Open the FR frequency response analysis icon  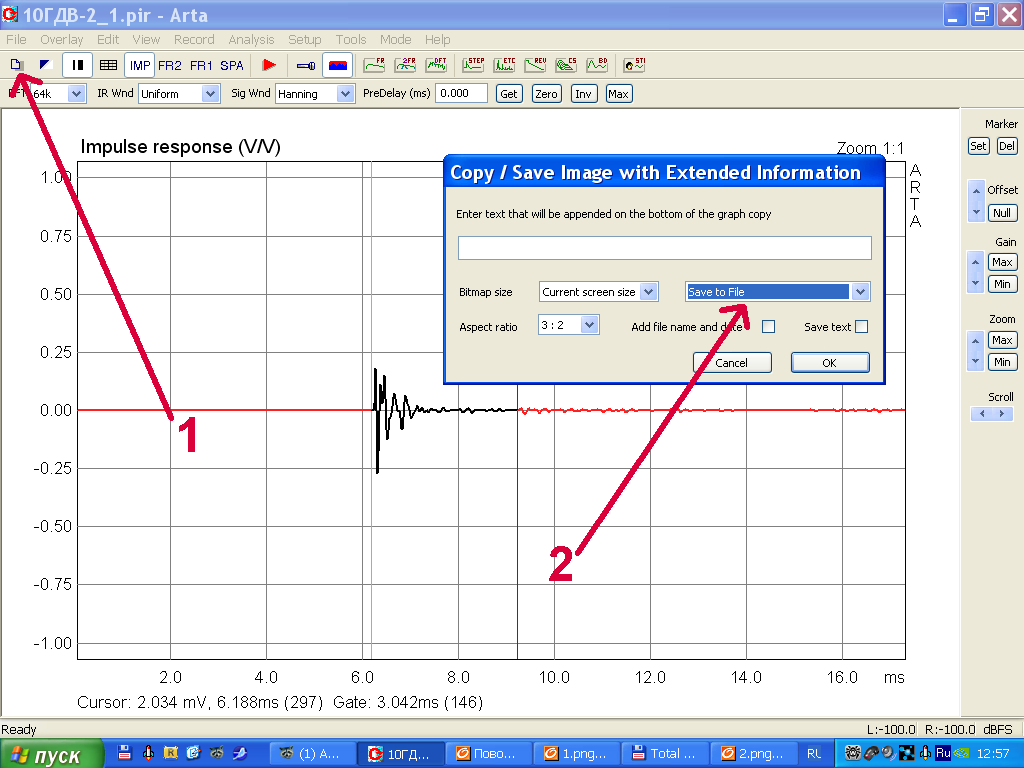click(374, 65)
